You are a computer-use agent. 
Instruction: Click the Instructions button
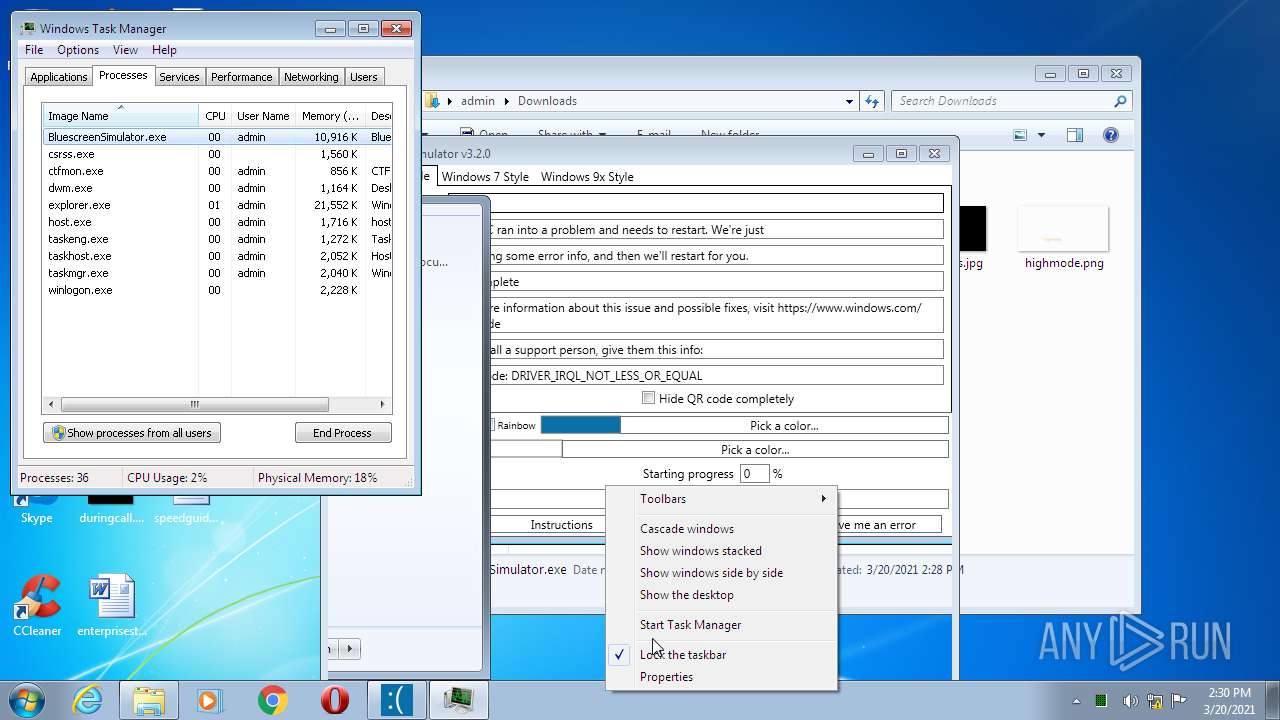pyautogui.click(x=561, y=525)
